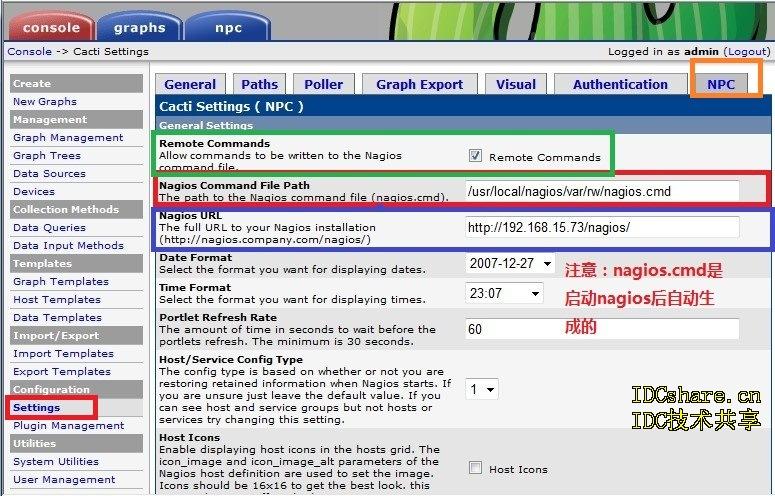Select the Poller settings tab

coord(324,84)
